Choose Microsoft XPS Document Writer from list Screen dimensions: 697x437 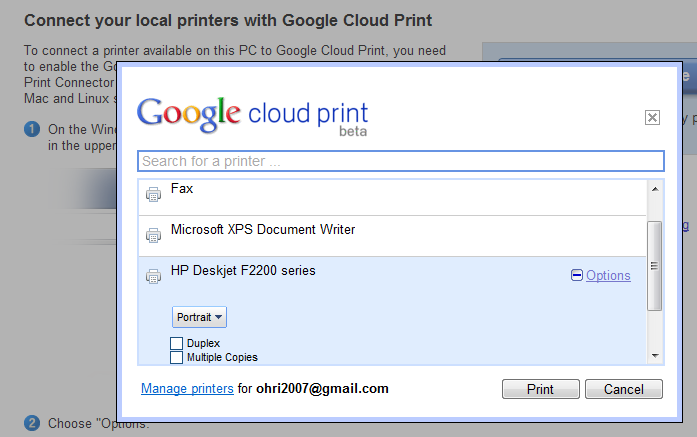pos(262,230)
